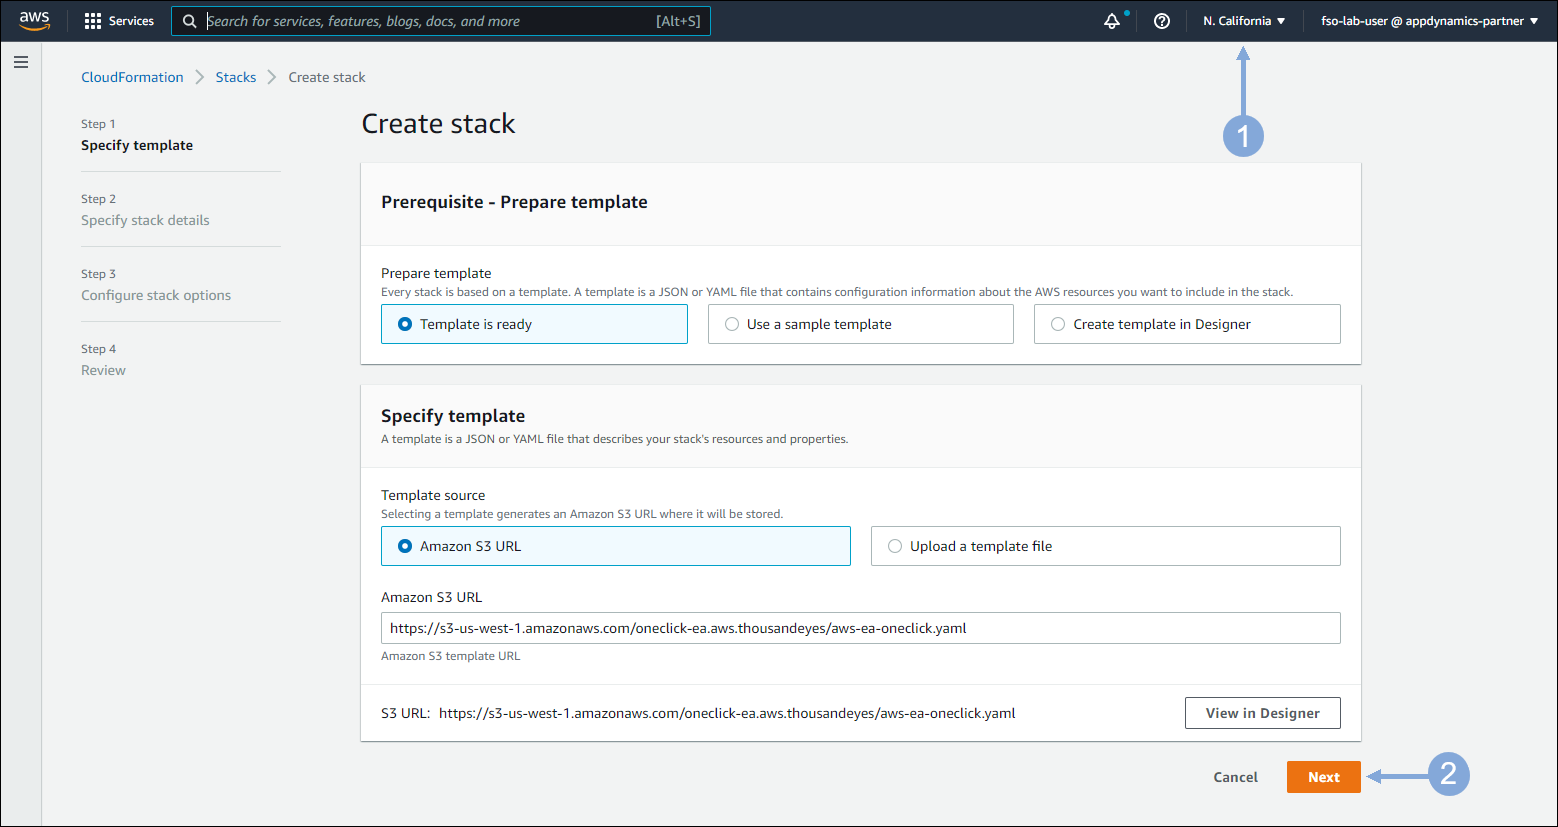
Task: Click the Create stack breadcrumb text
Action: tap(327, 77)
